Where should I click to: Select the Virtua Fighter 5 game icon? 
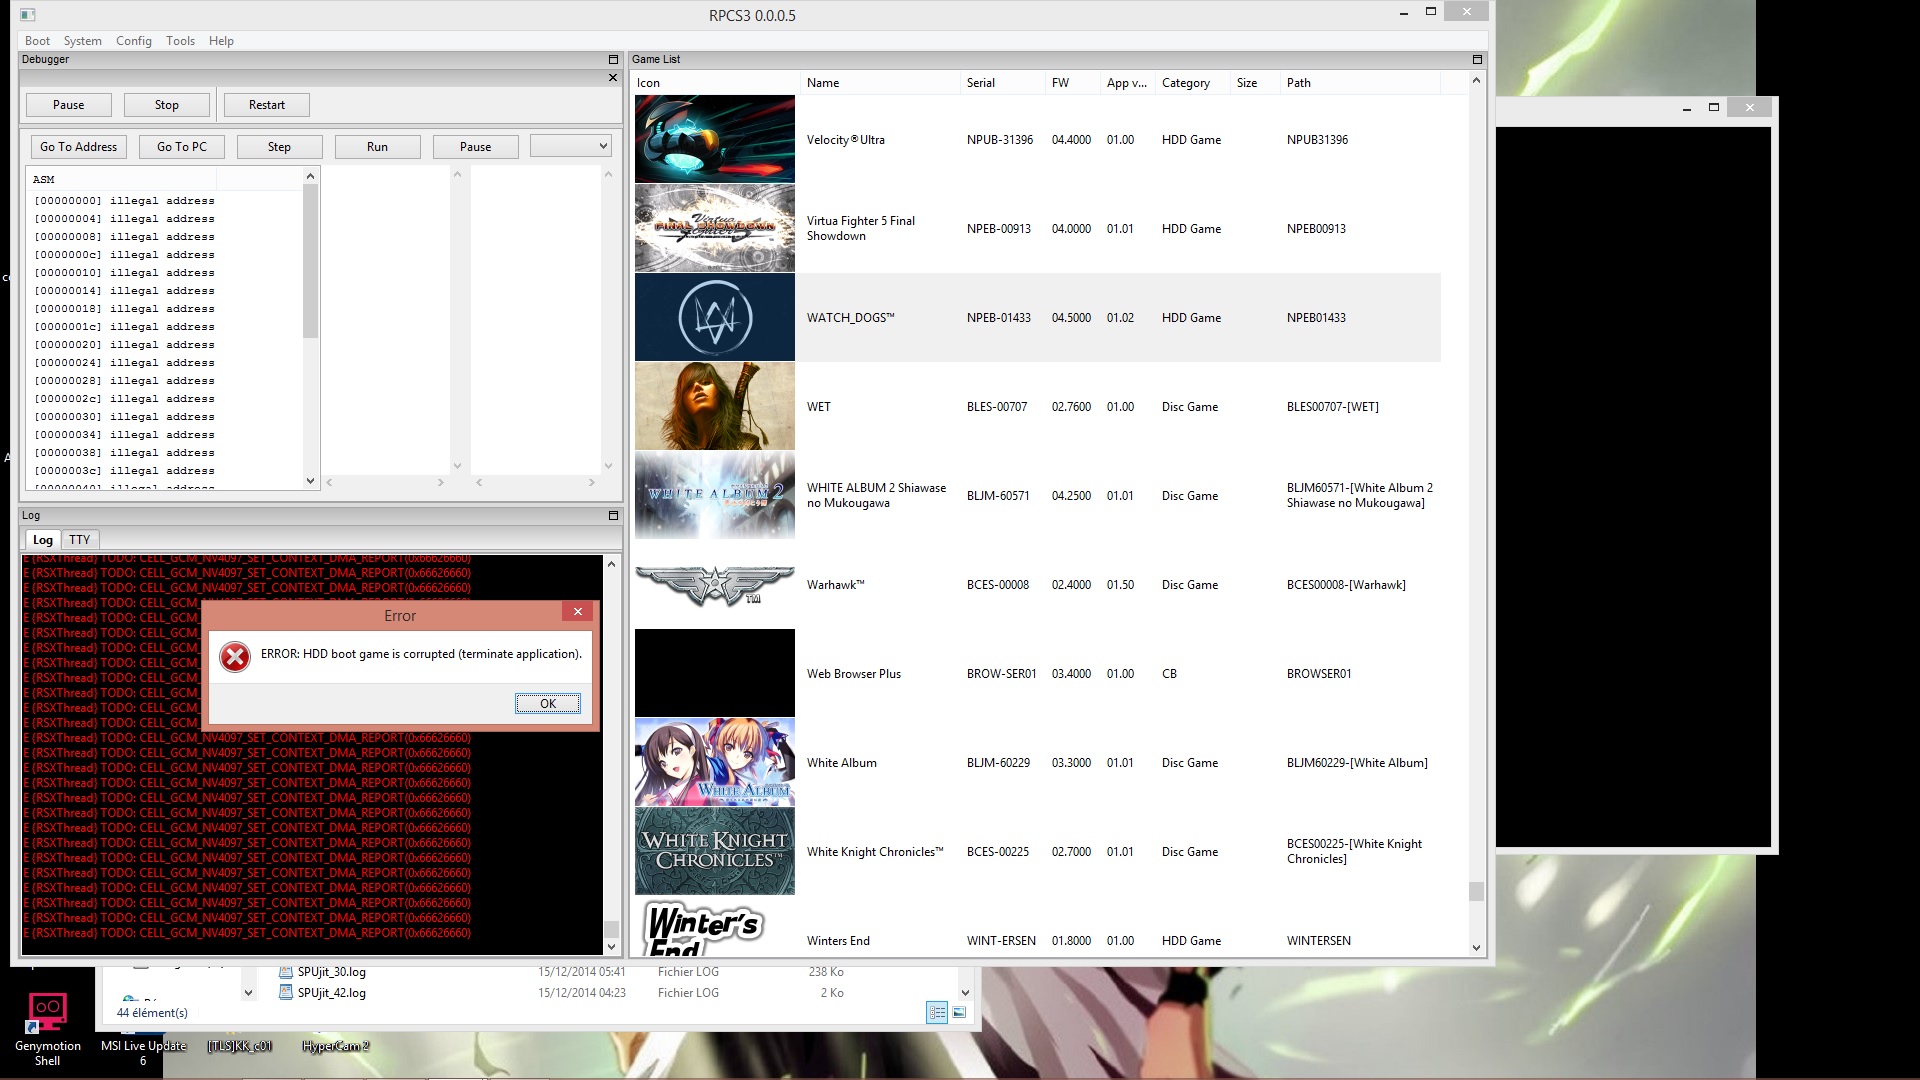715,228
